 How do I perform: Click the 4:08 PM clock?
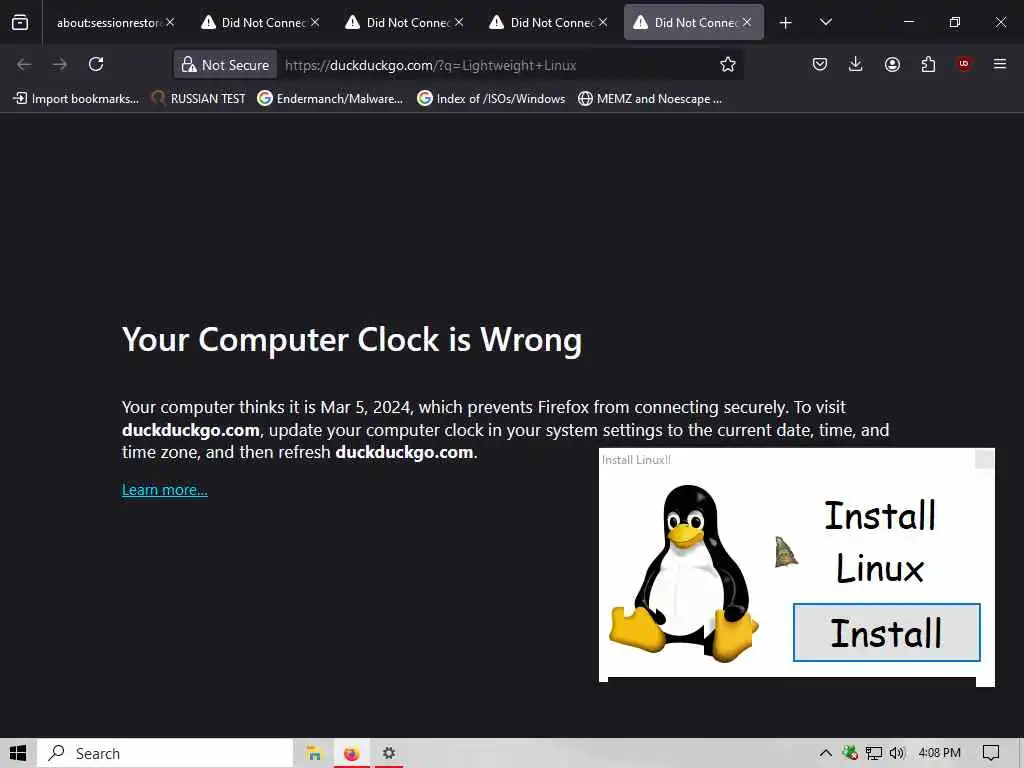(x=939, y=753)
